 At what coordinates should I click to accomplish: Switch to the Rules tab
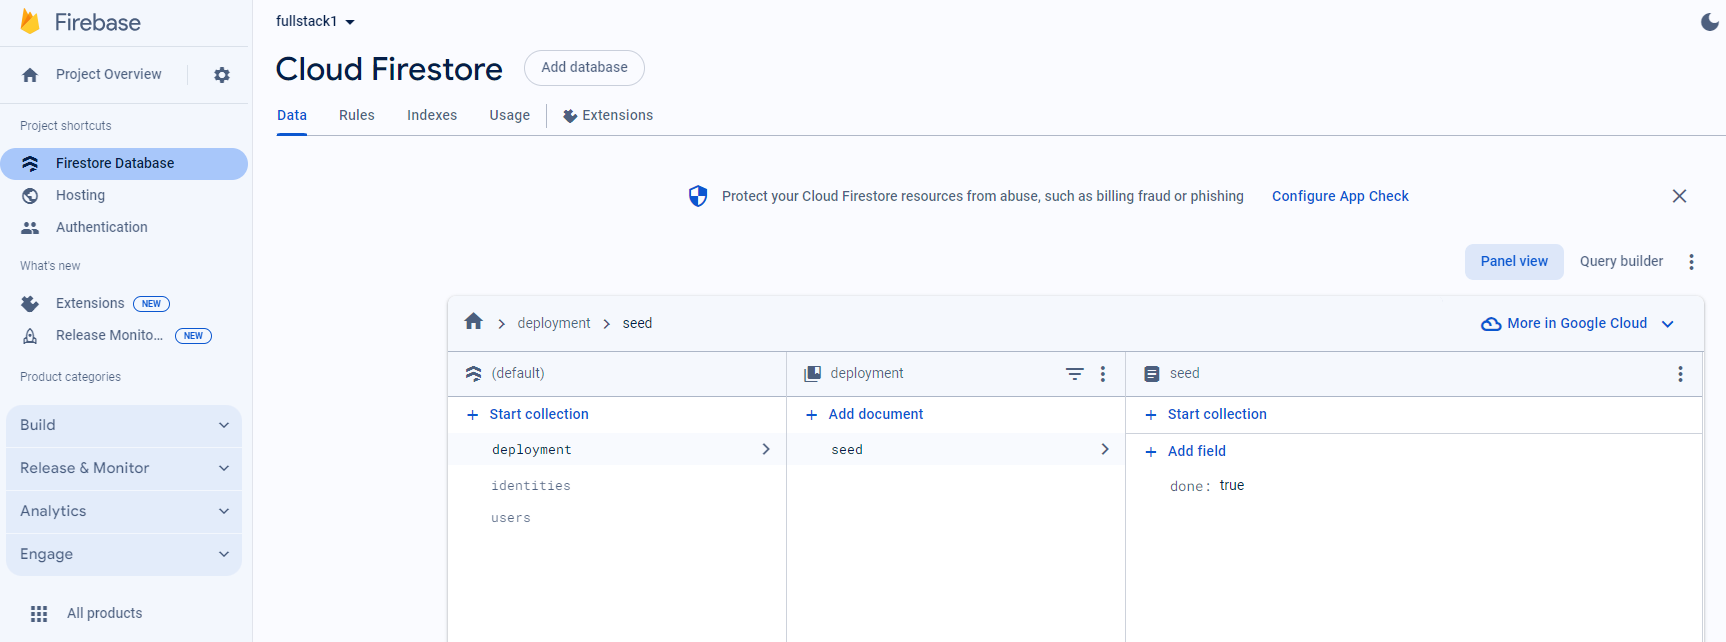tap(357, 116)
